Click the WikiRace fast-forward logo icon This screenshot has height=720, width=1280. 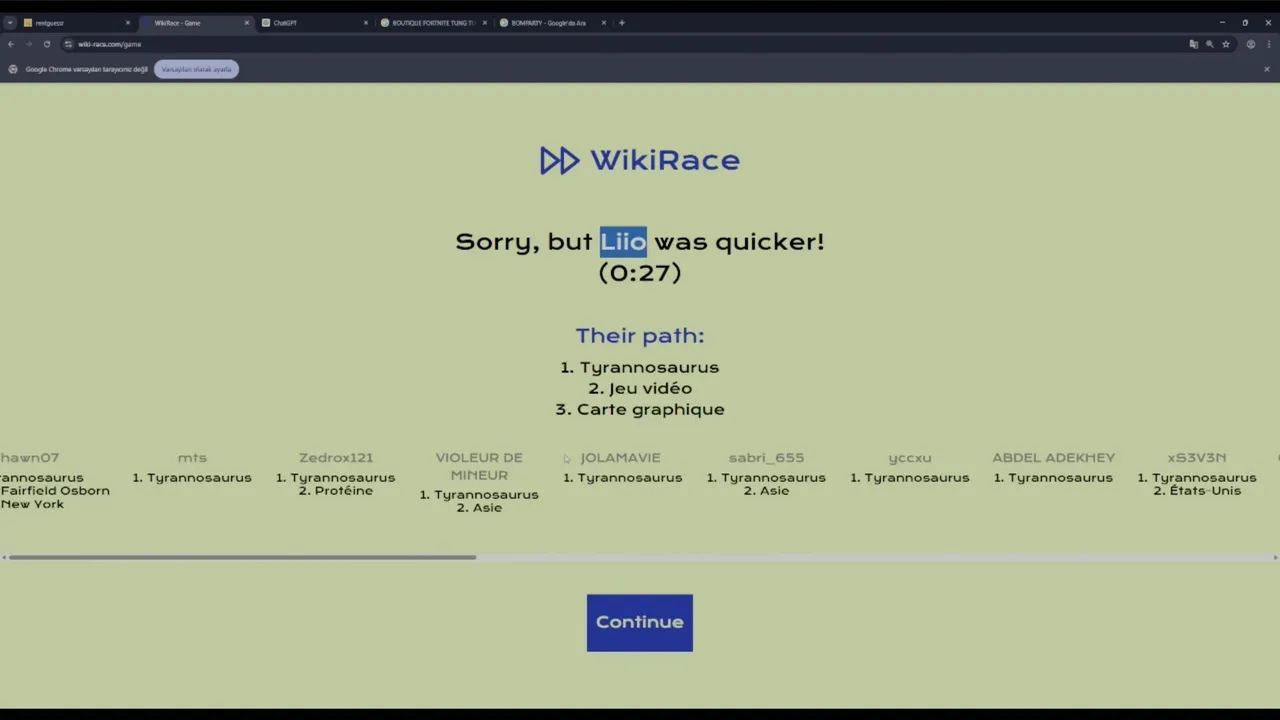tap(559, 160)
